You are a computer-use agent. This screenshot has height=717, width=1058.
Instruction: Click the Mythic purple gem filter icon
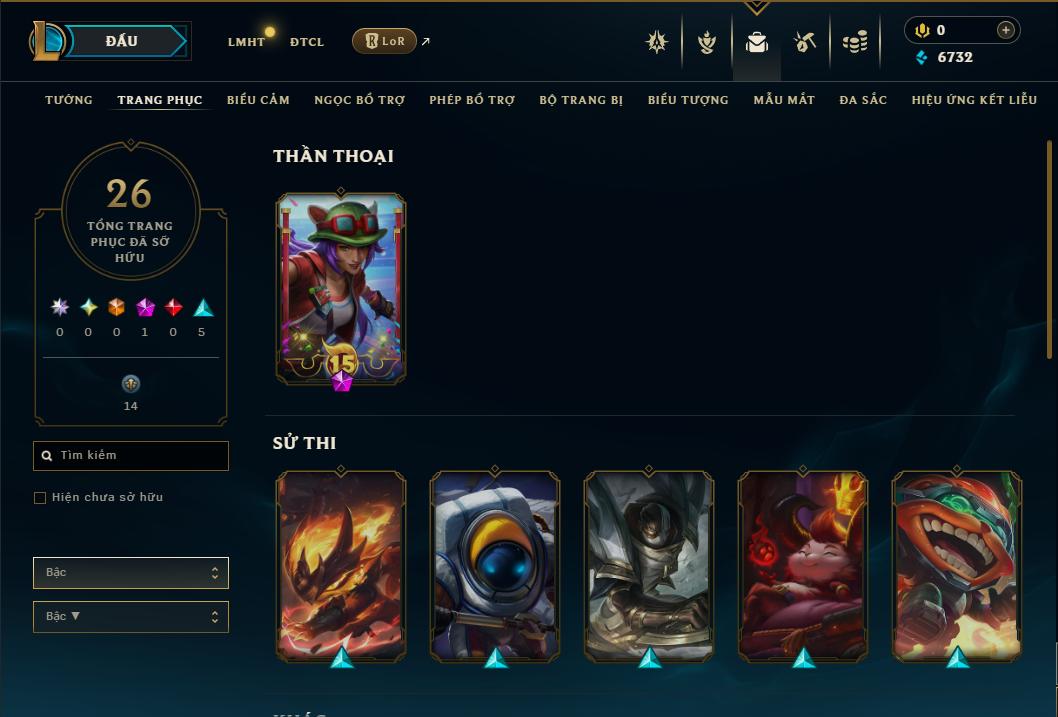pos(145,308)
